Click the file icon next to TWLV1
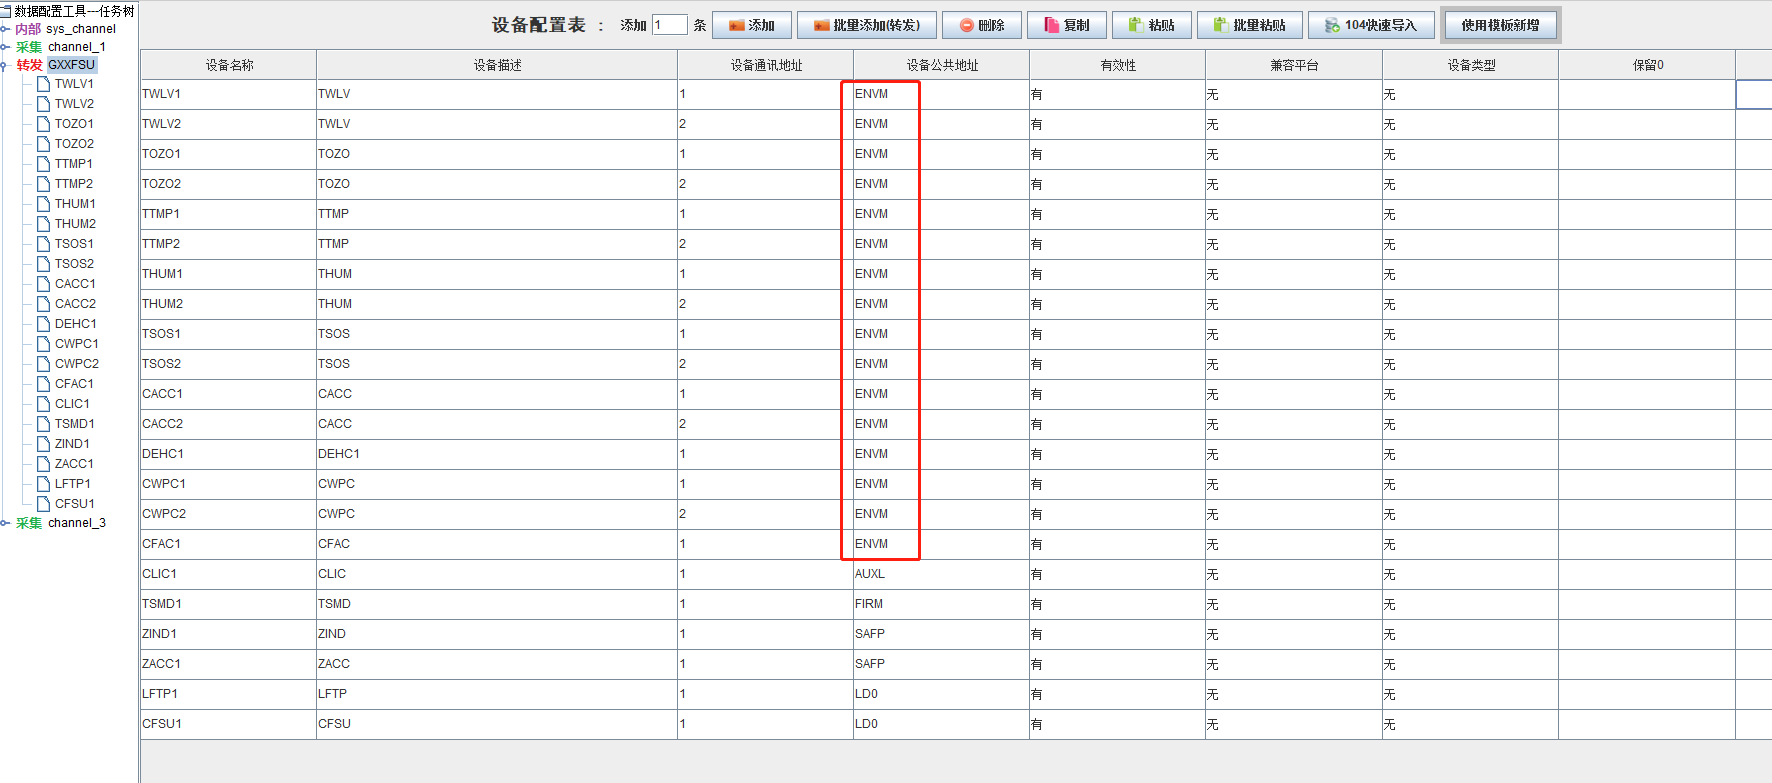 [43, 84]
